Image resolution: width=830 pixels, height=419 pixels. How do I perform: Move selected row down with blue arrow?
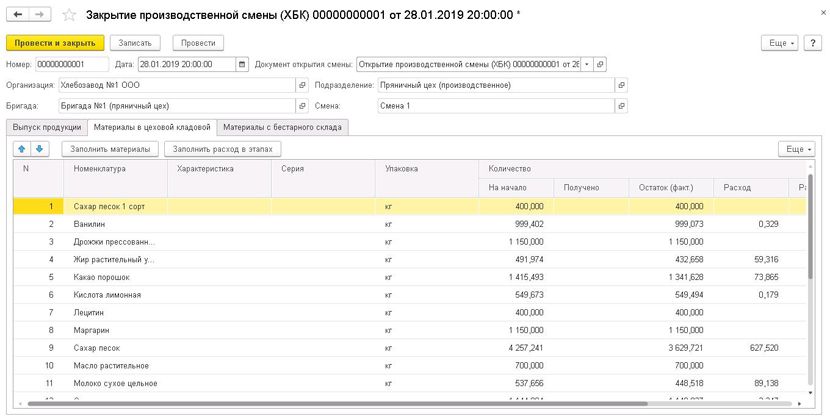tap(39, 149)
